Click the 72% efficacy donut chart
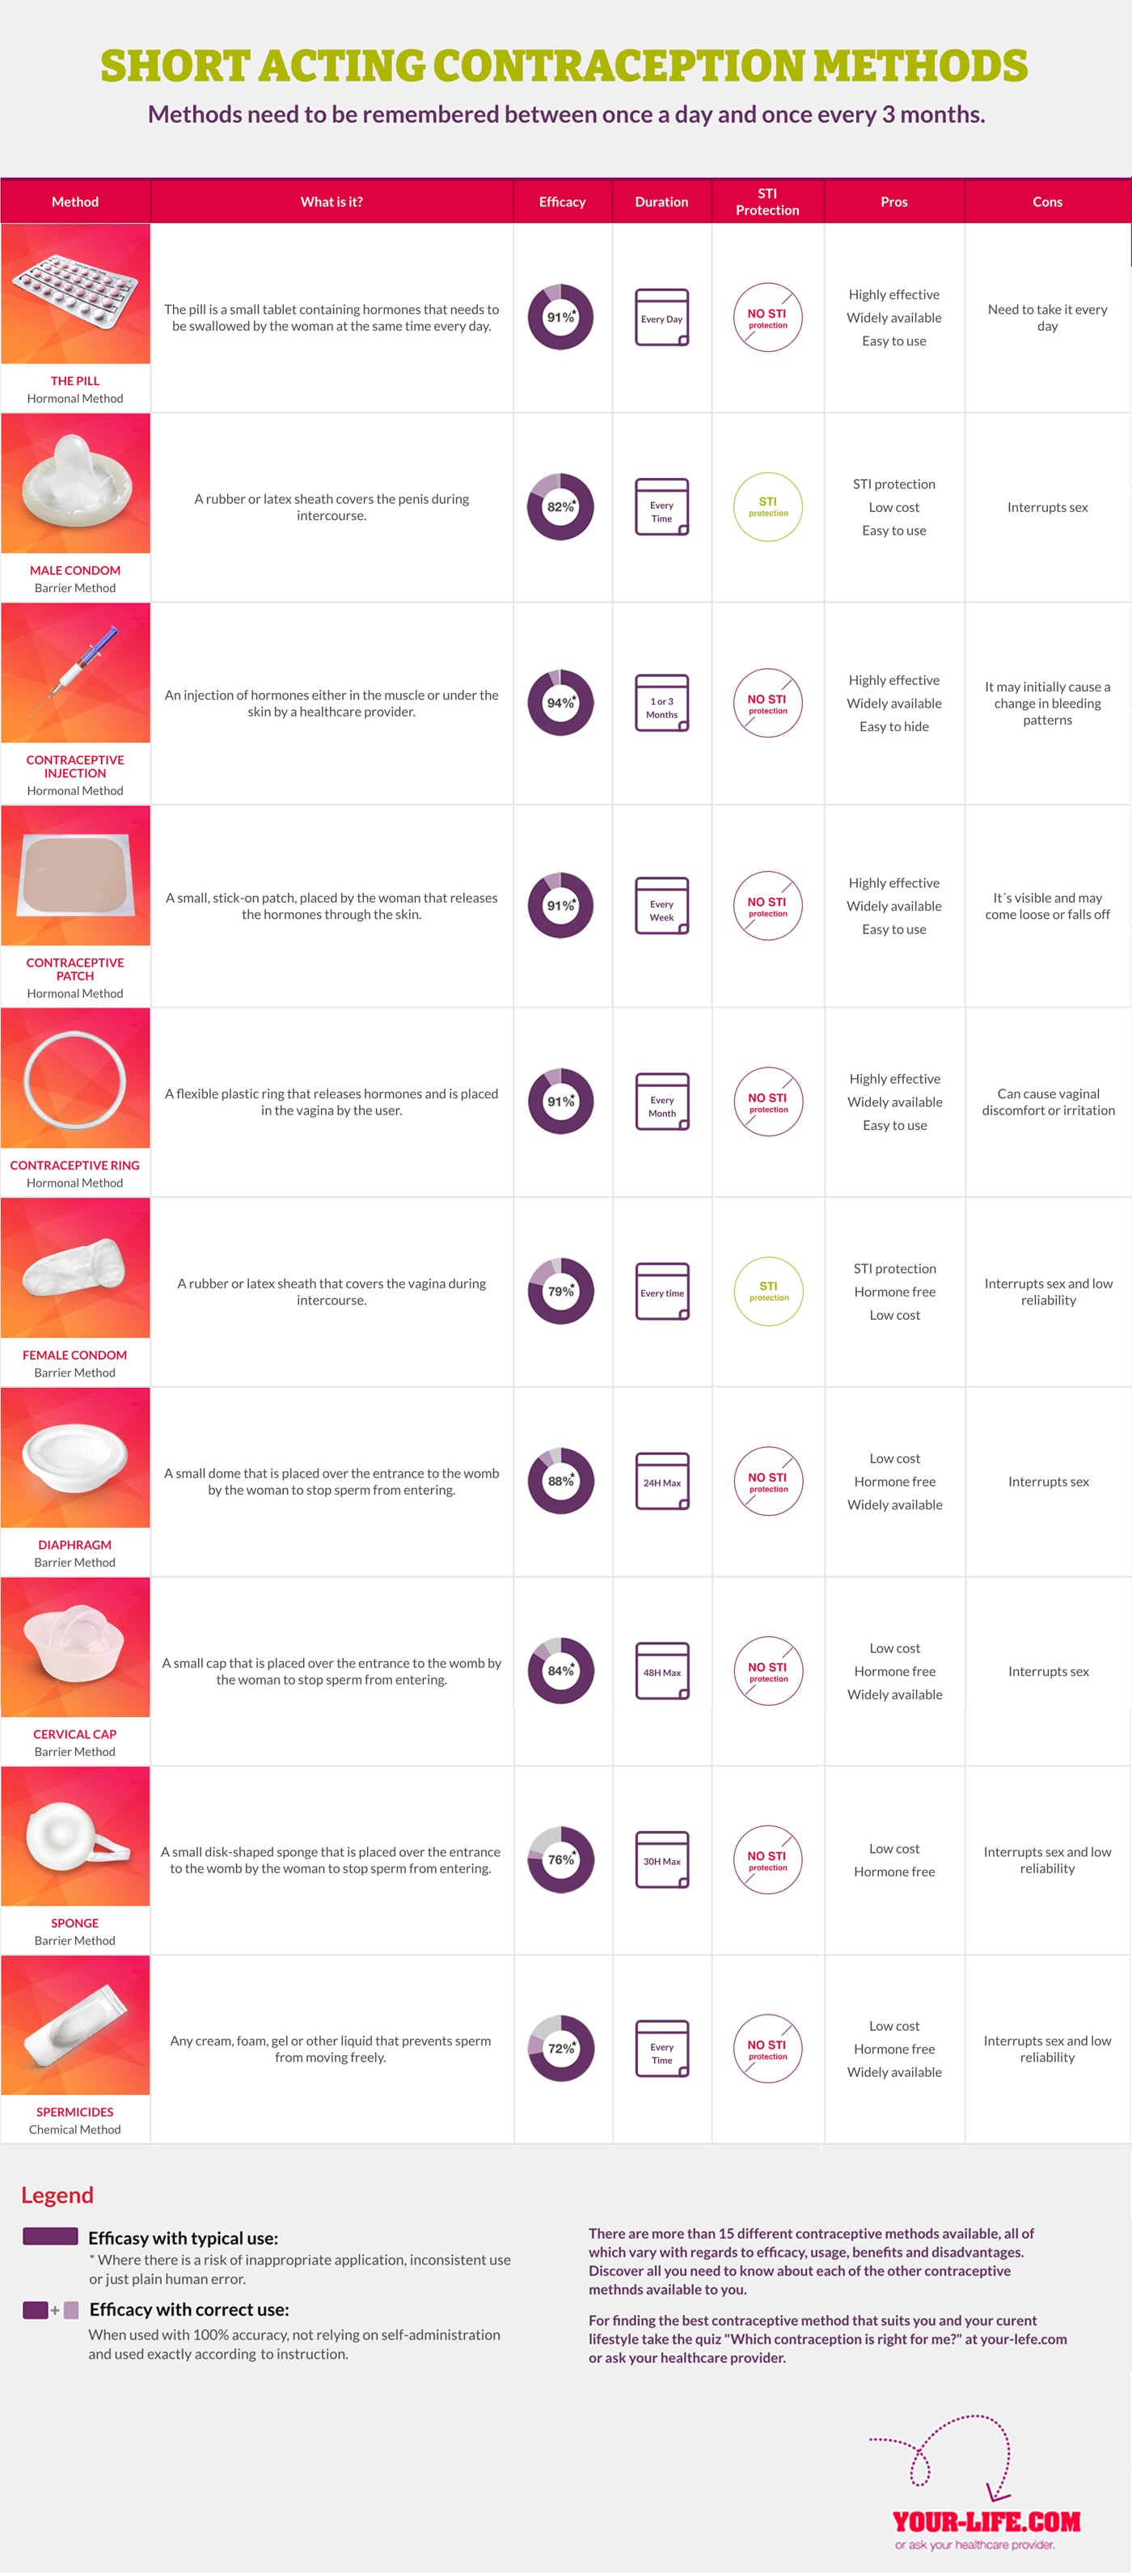The image size is (1132, 2576). (561, 2048)
